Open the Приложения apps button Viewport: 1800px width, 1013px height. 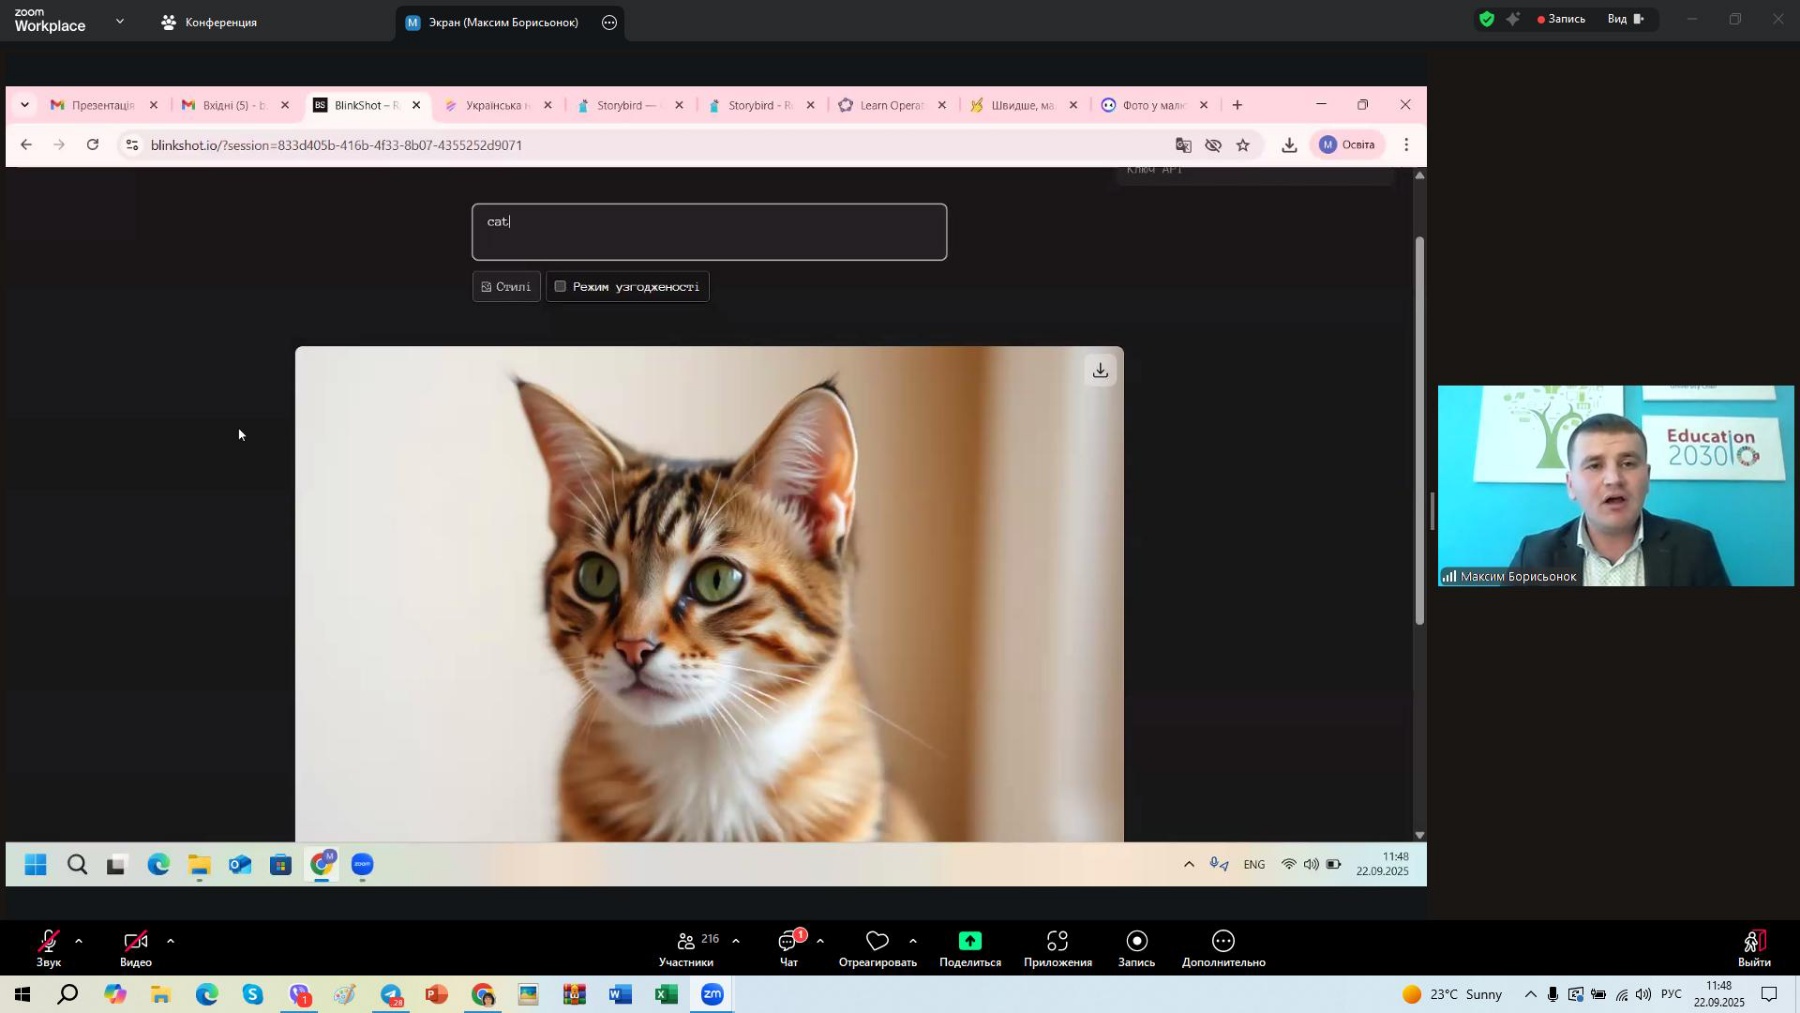1058,949
